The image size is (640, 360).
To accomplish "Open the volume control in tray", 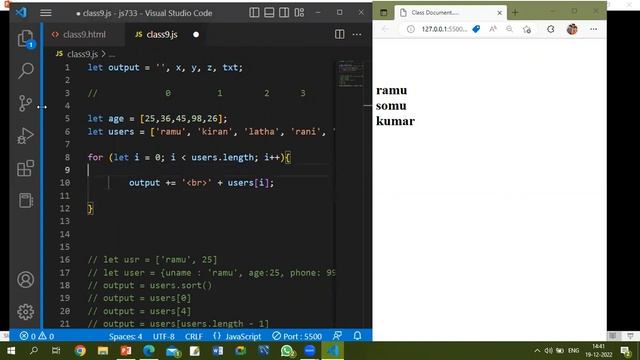I will [x=549, y=351].
